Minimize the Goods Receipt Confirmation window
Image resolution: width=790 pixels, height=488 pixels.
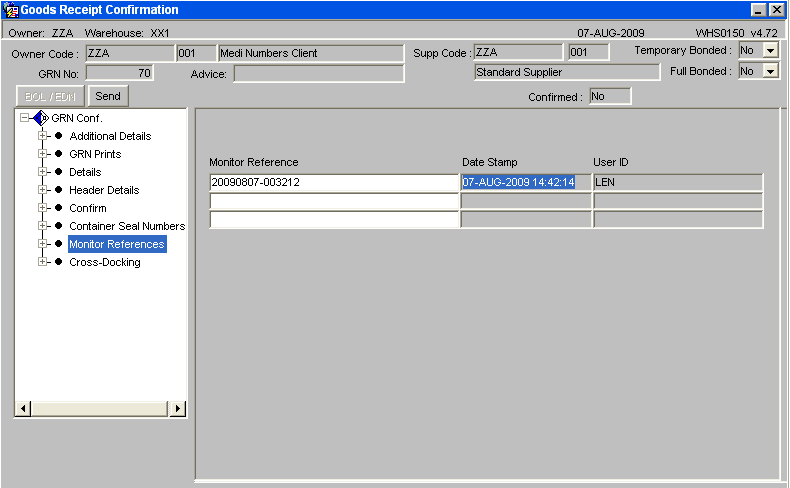(758, 10)
